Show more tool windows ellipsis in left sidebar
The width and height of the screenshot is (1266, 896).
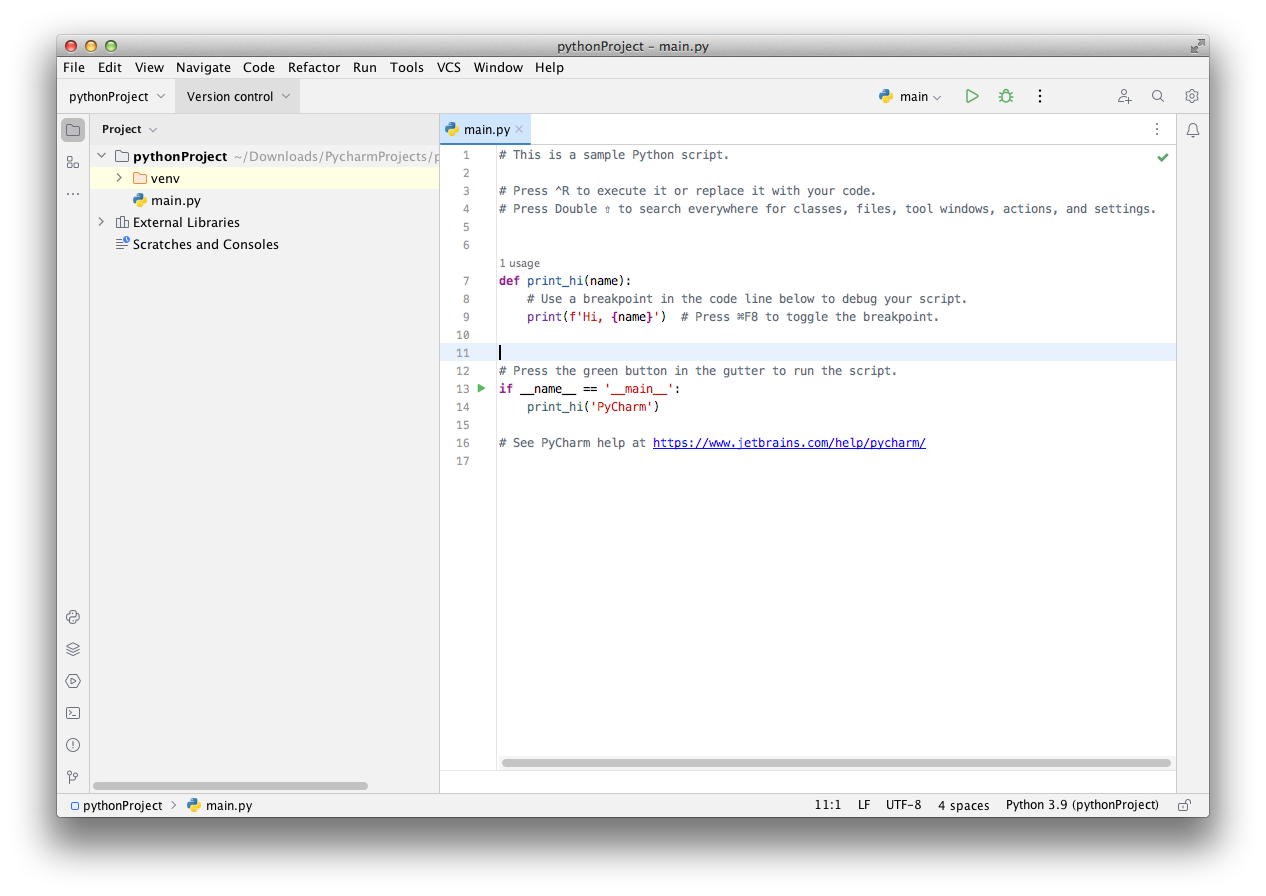tap(73, 194)
